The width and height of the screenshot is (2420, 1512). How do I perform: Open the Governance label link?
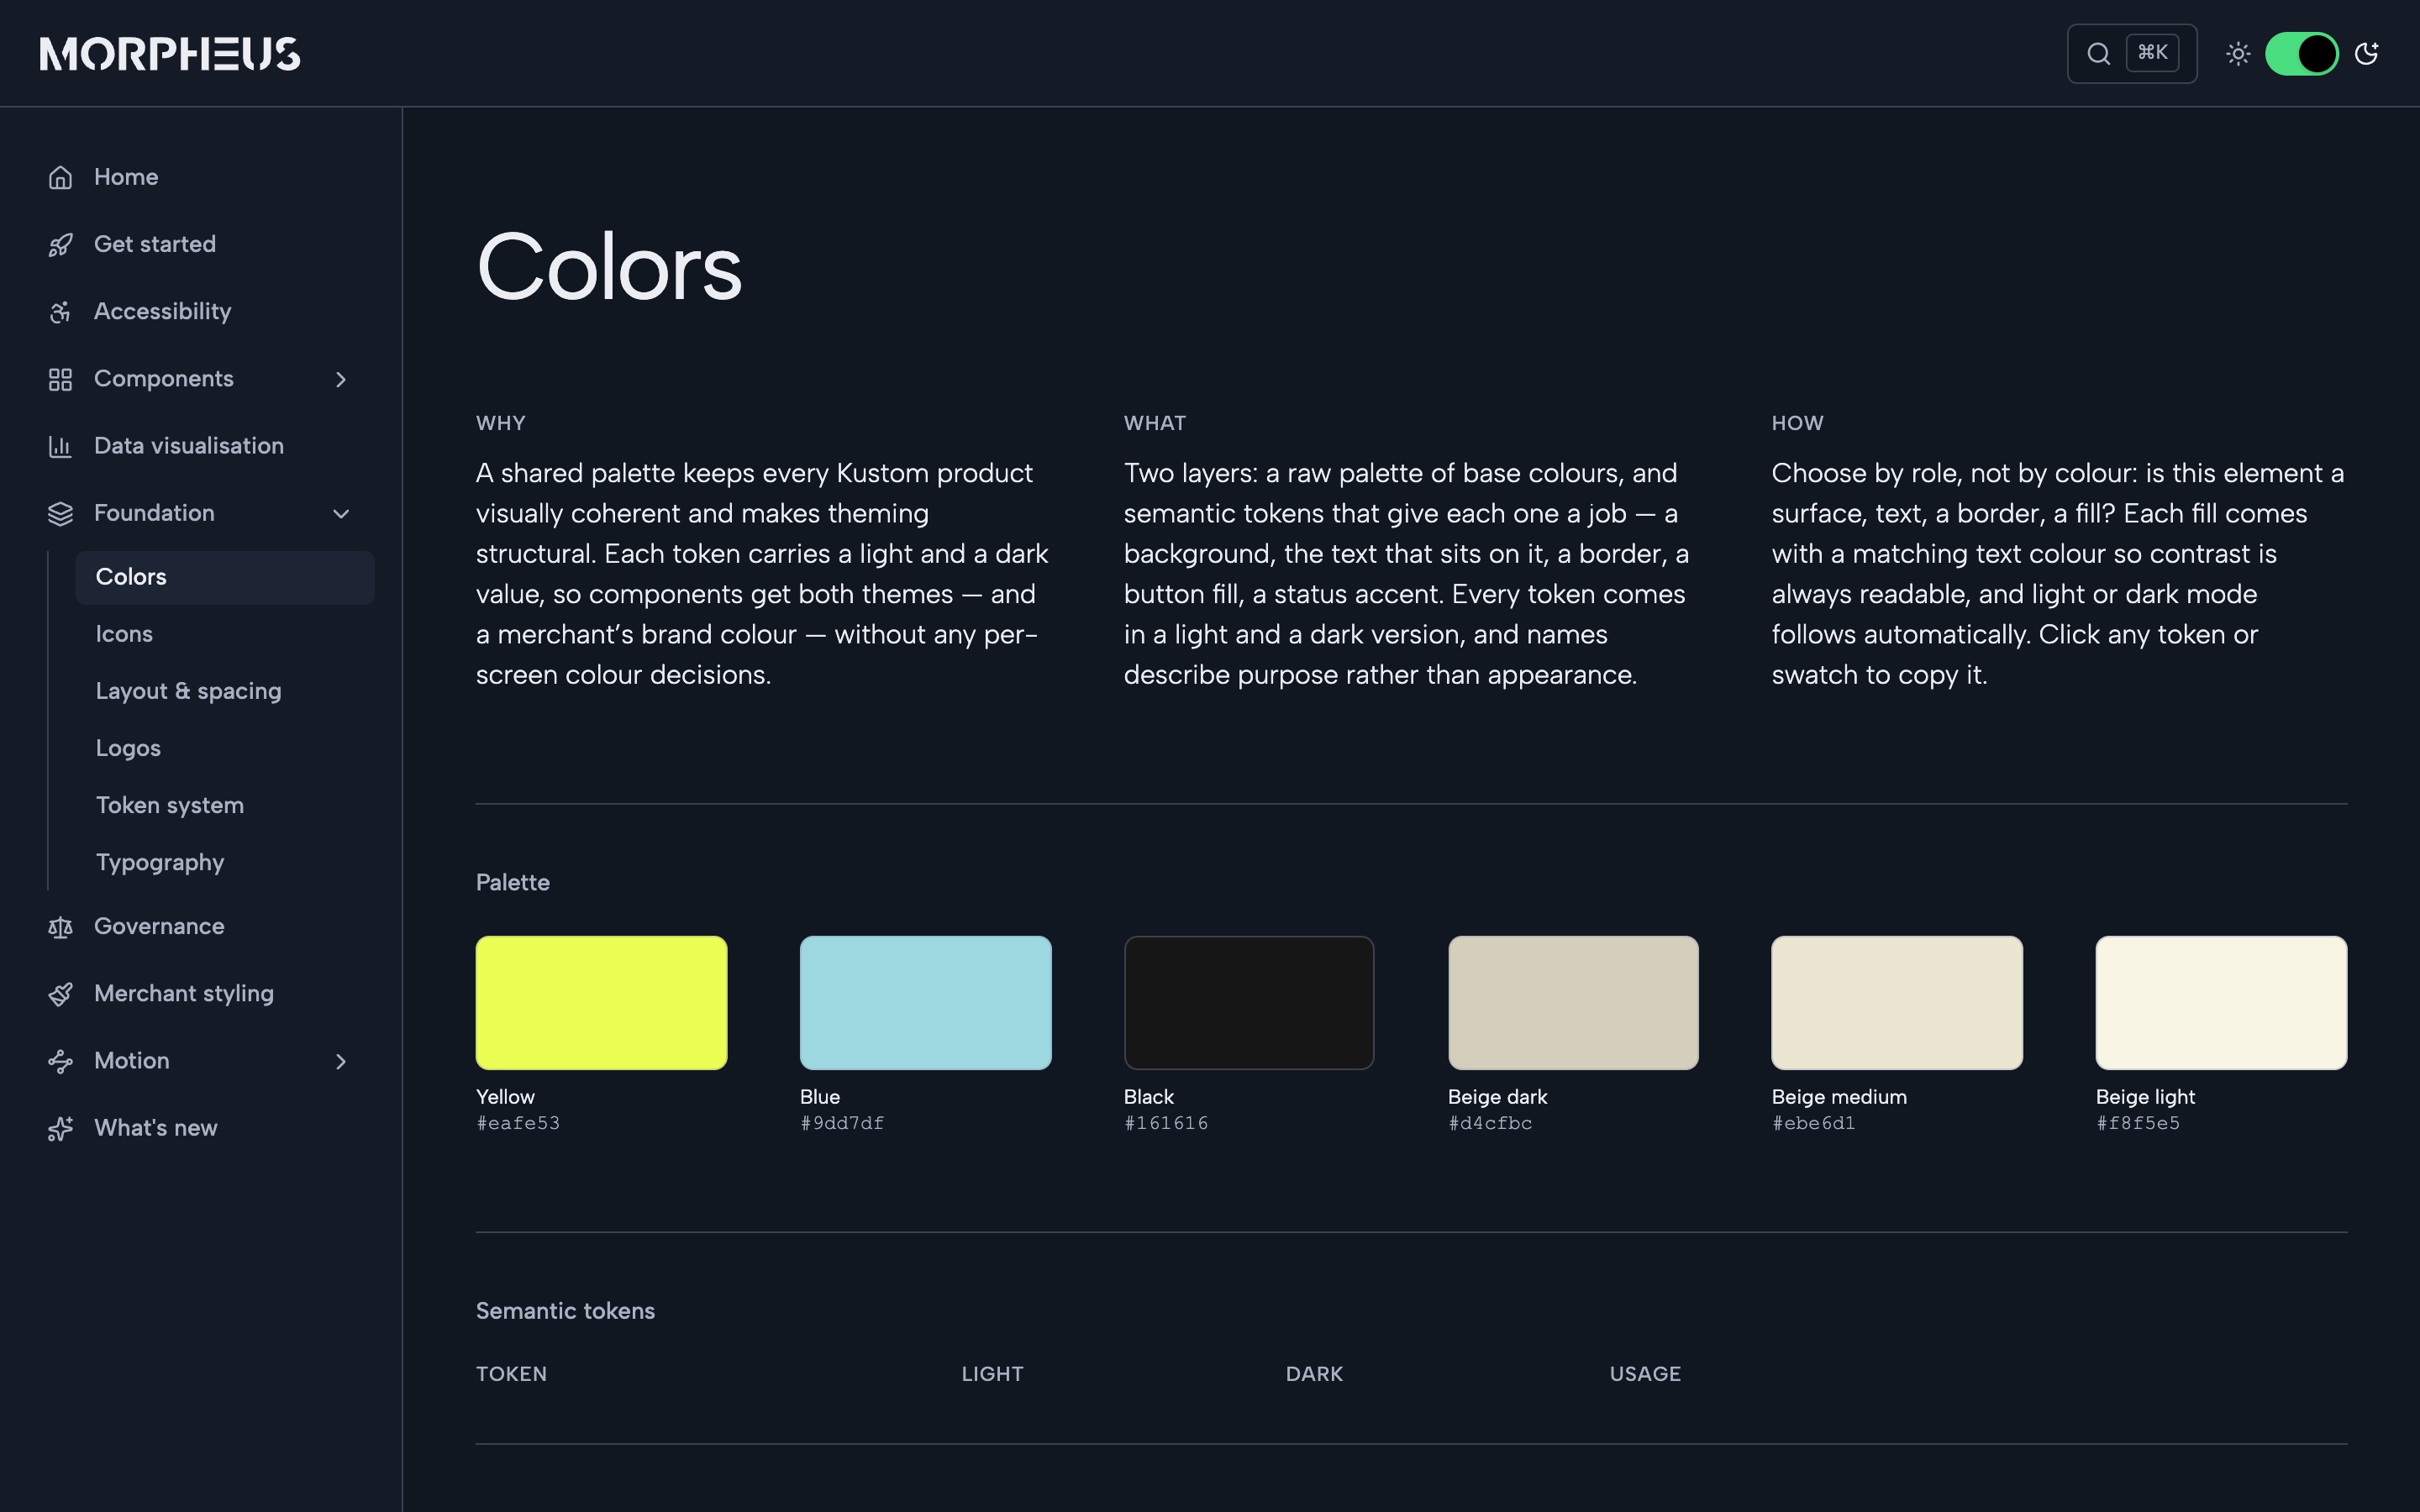pyautogui.click(x=159, y=926)
